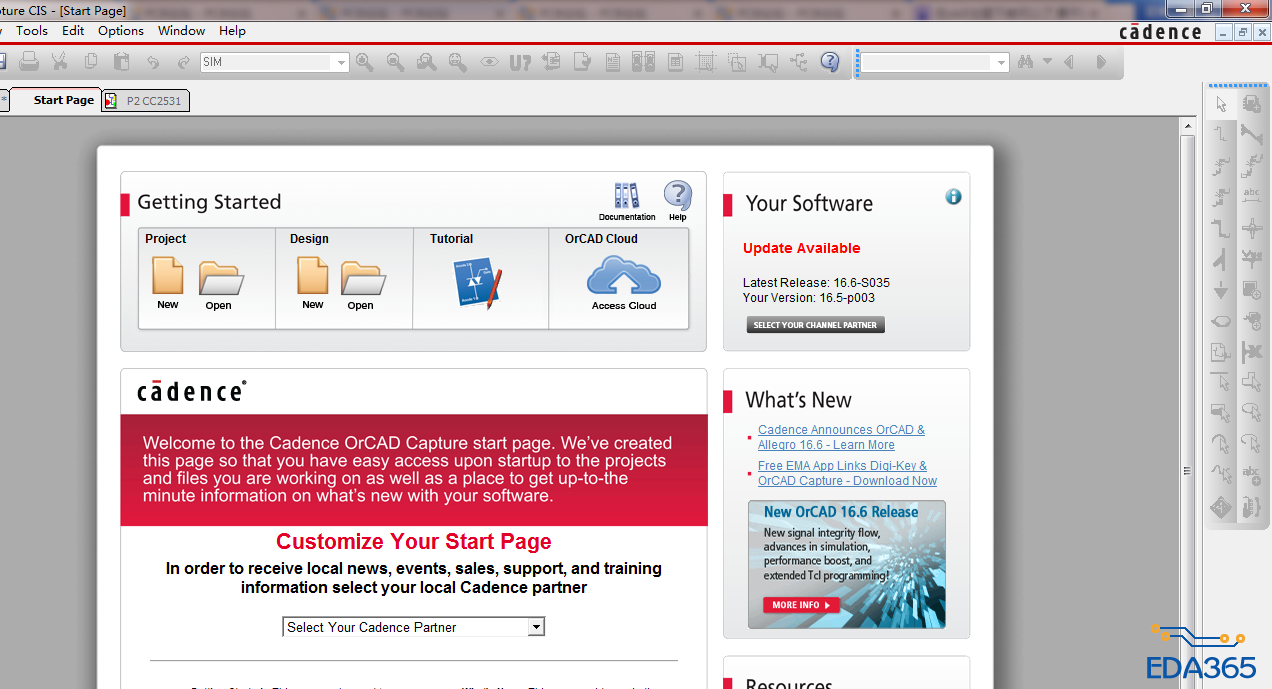Viewport: 1272px width, 689px height.
Task: Click the Paste clipboard icon
Action: coord(121,62)
